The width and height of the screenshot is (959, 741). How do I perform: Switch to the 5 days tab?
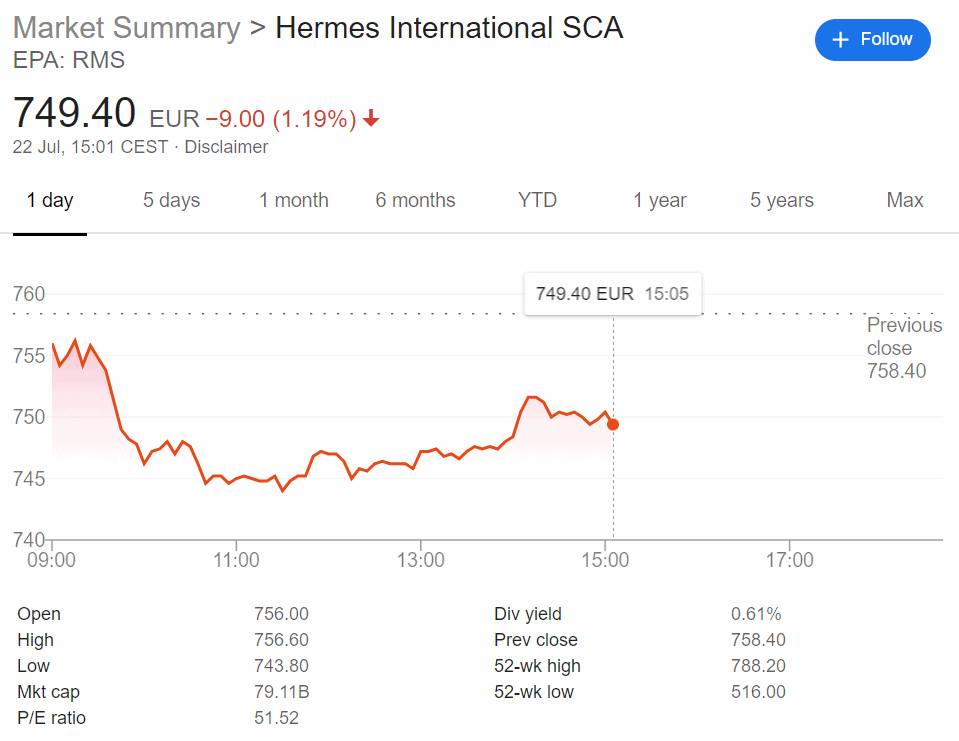tap(171, 201)
